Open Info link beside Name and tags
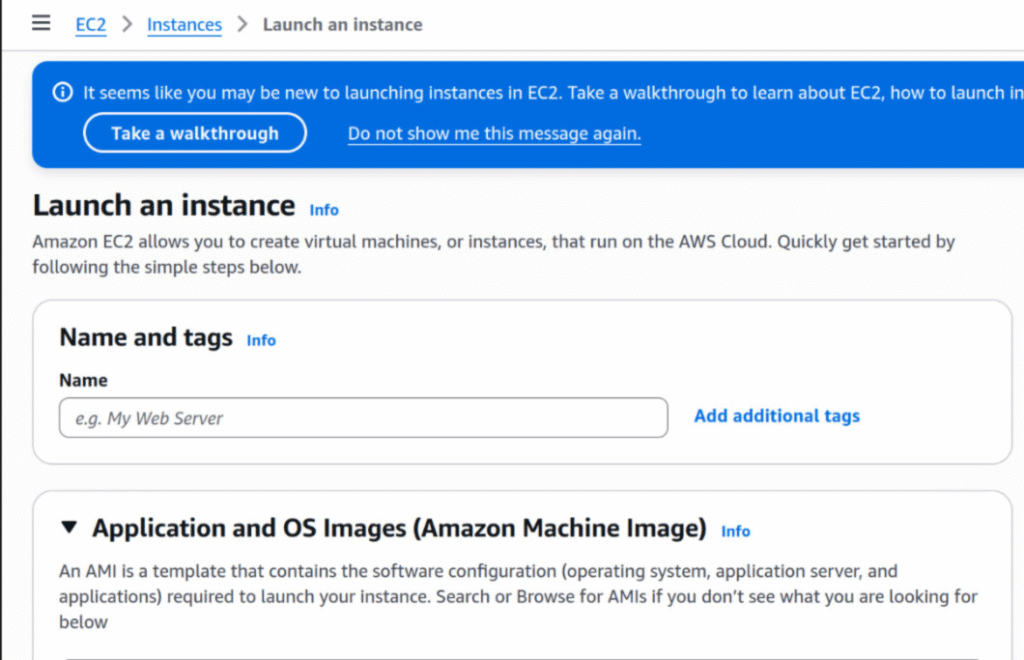The image size is (1024, 660). 261,340
